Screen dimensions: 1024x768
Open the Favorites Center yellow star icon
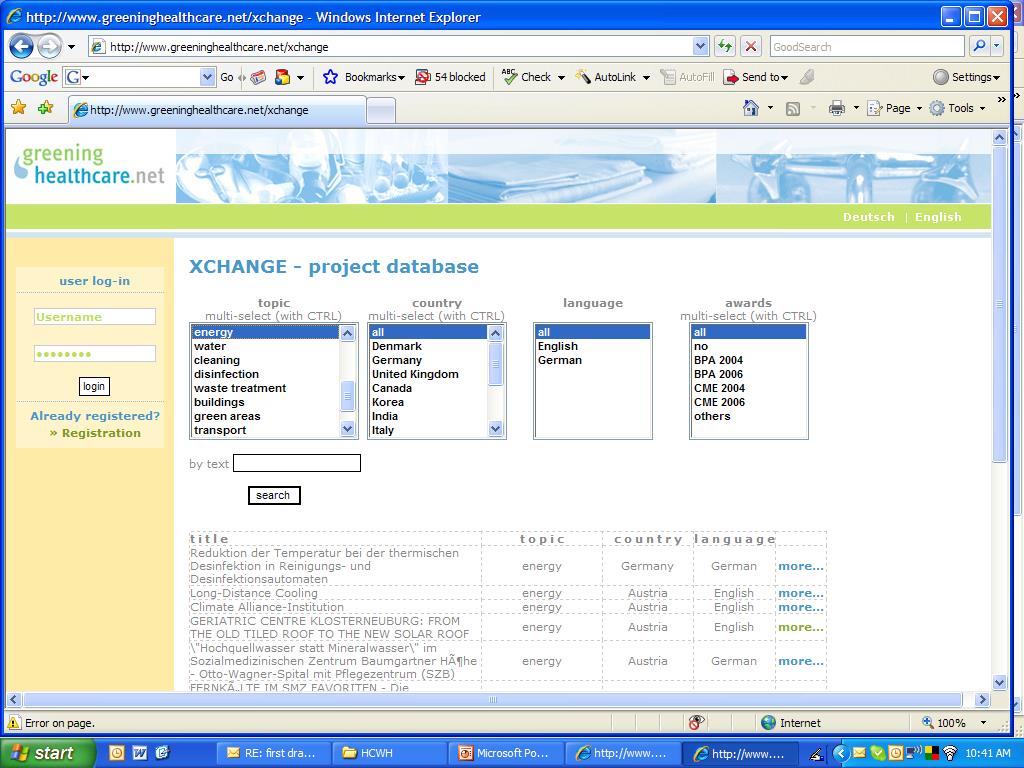[18, 108]
